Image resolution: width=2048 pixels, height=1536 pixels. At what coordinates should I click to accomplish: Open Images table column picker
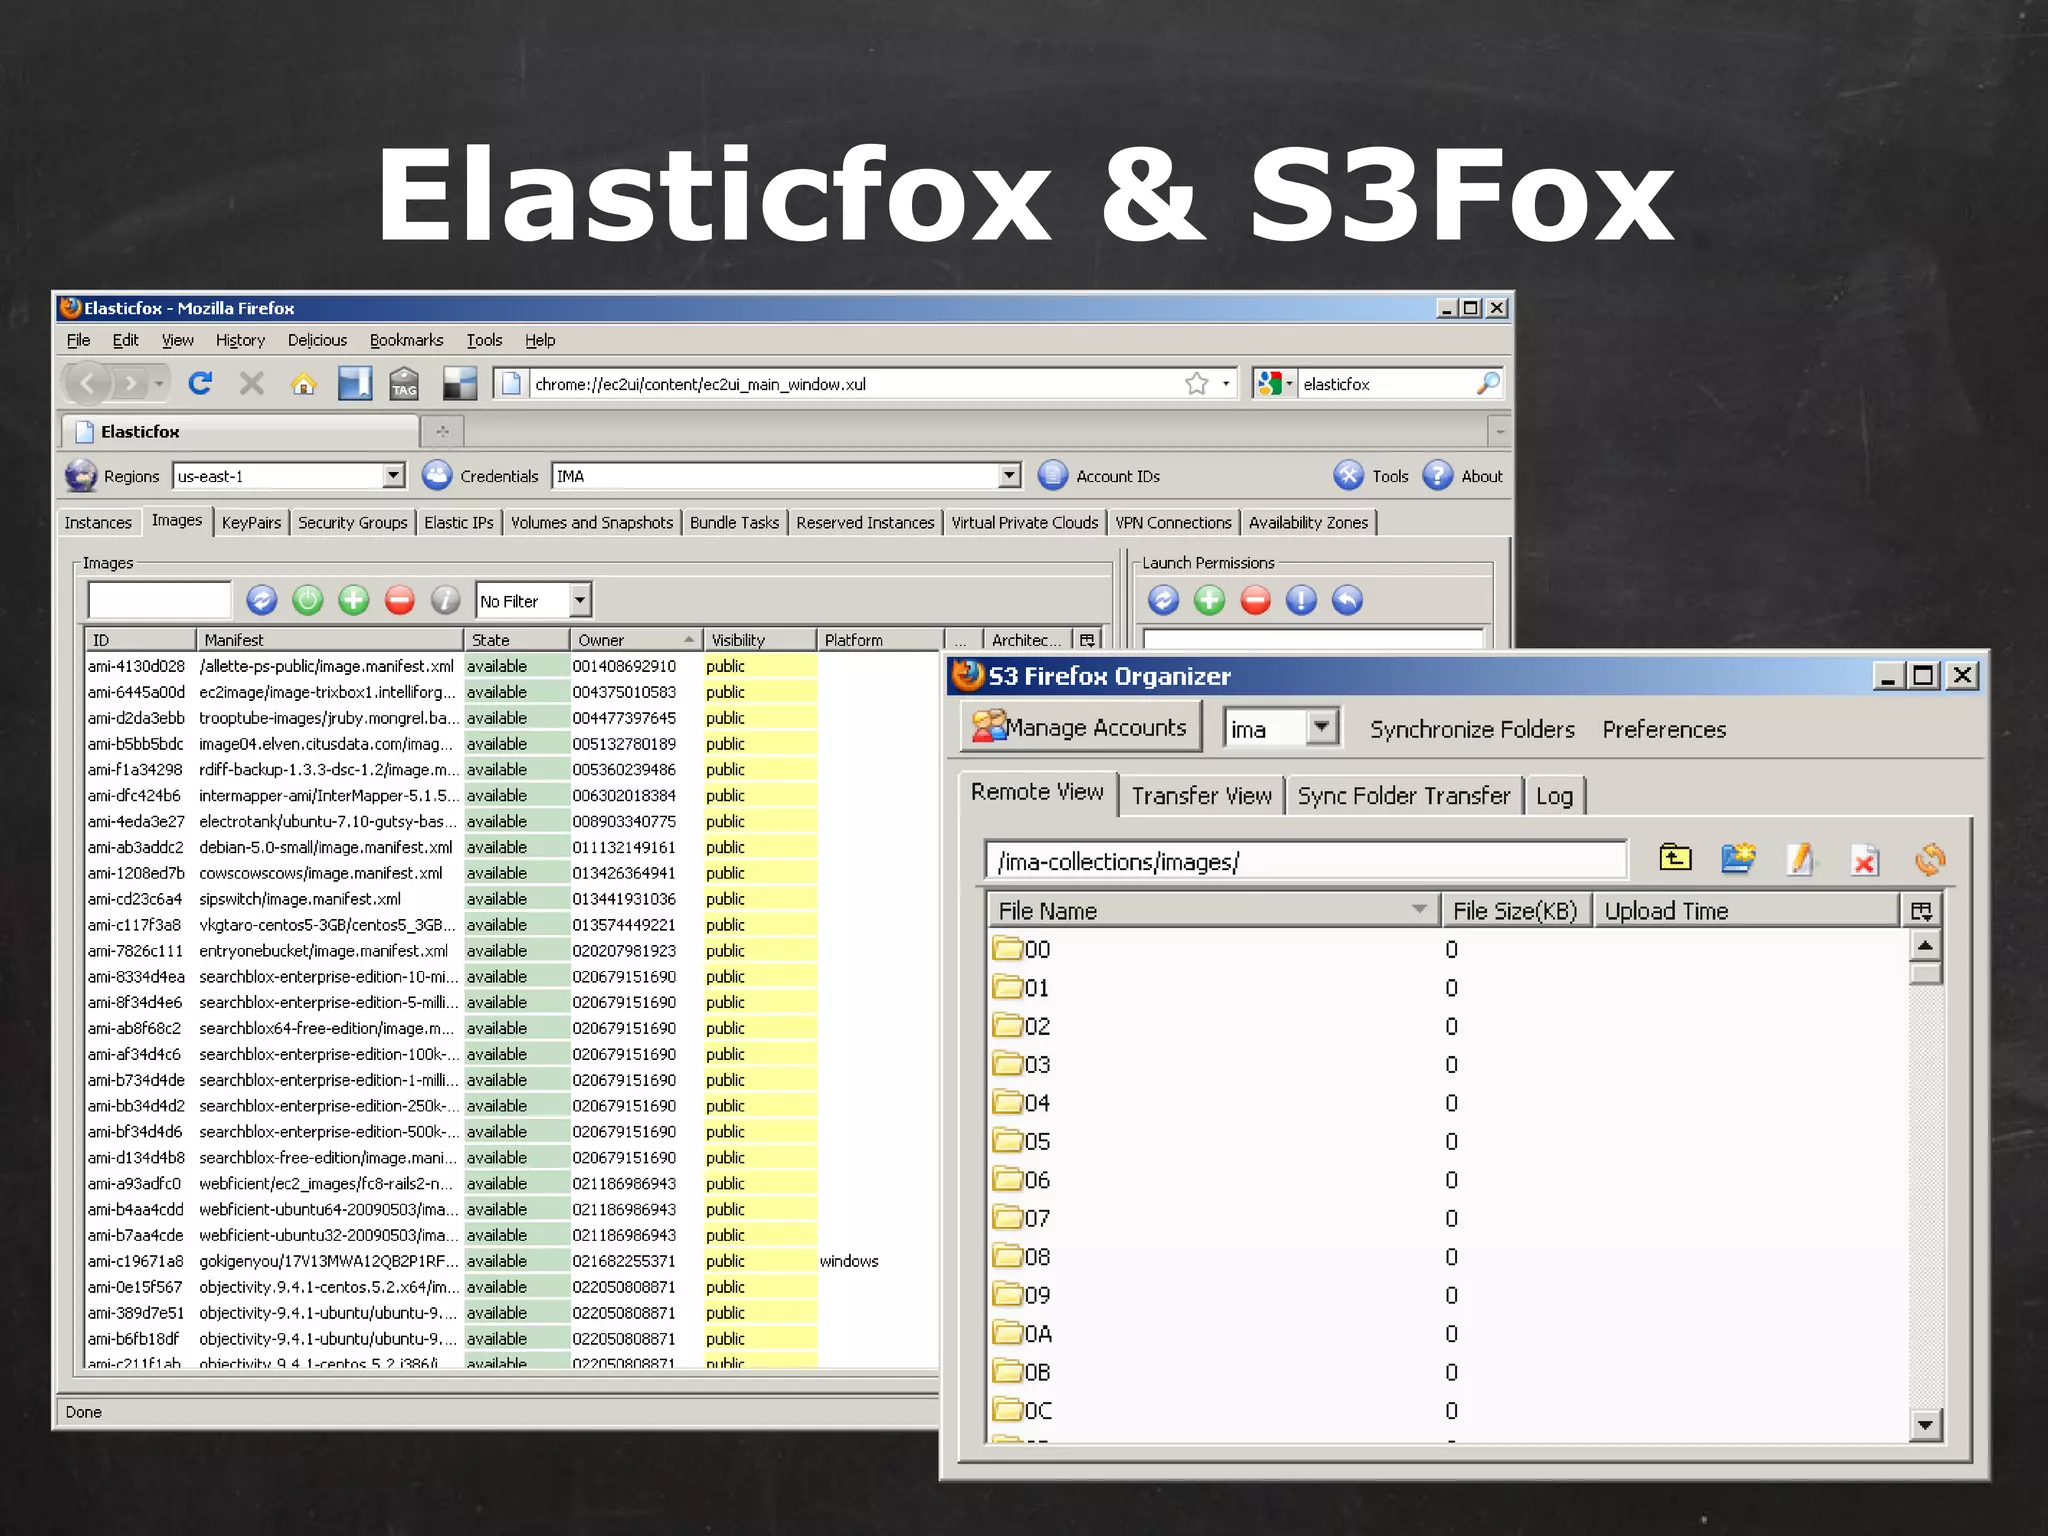(1088, 640)
